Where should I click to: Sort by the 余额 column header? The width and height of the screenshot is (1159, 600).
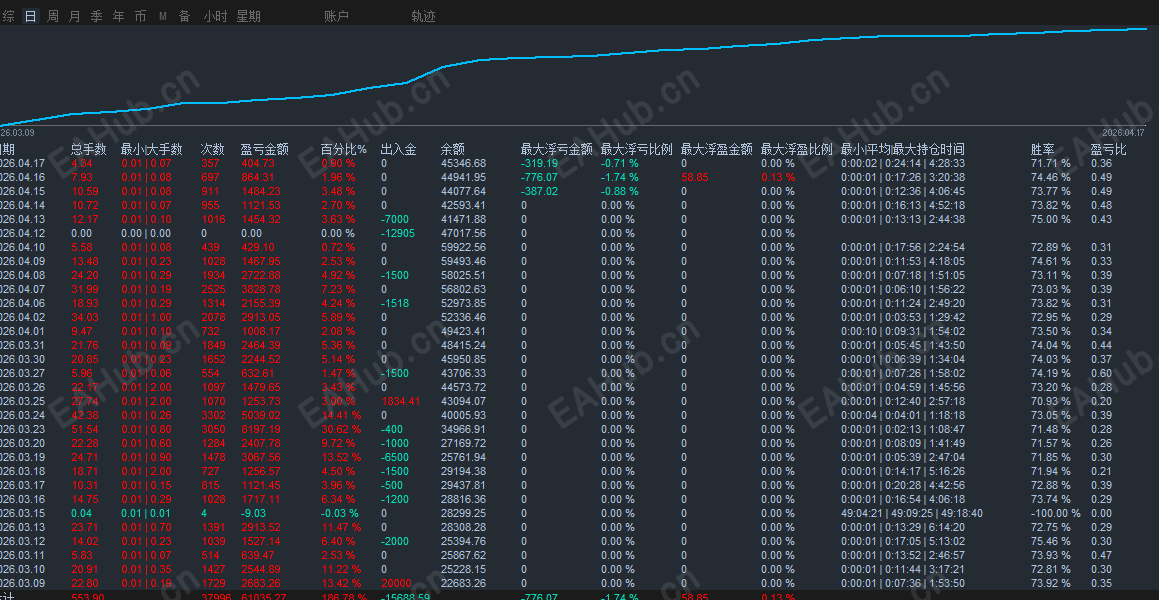[453, 149]
